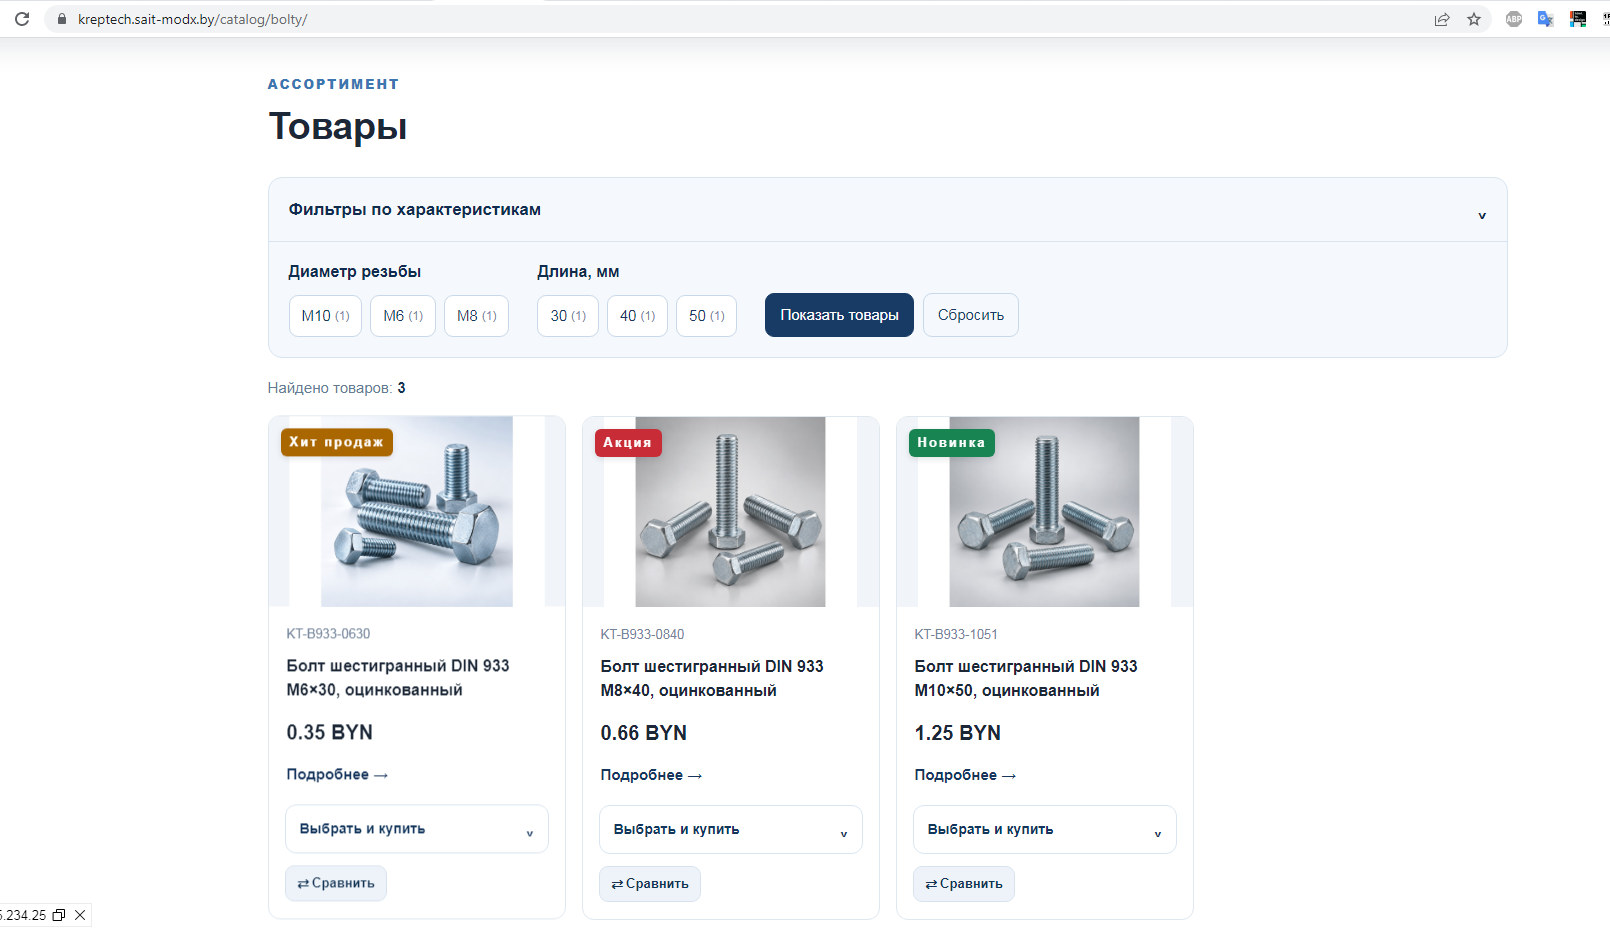
Task: Click Сравнить for the M8×40 bolt
Action: pos(650,884)
